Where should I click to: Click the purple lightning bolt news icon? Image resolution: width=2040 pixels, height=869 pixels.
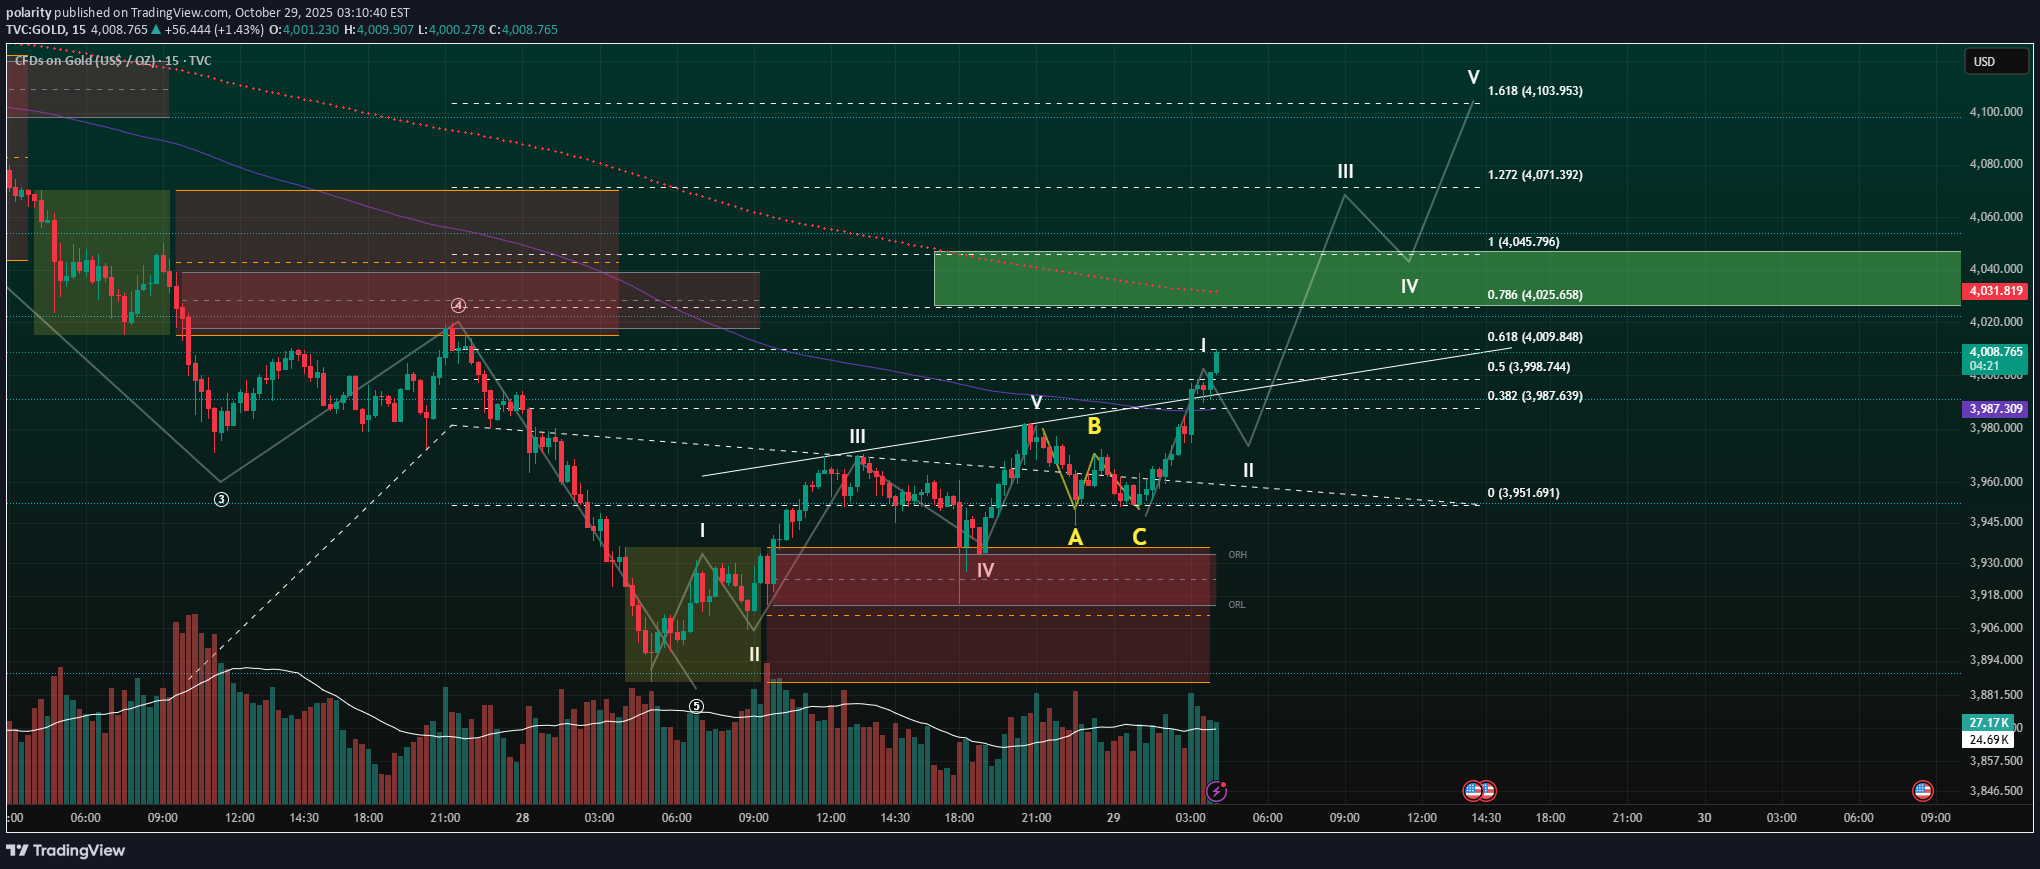1216,791
